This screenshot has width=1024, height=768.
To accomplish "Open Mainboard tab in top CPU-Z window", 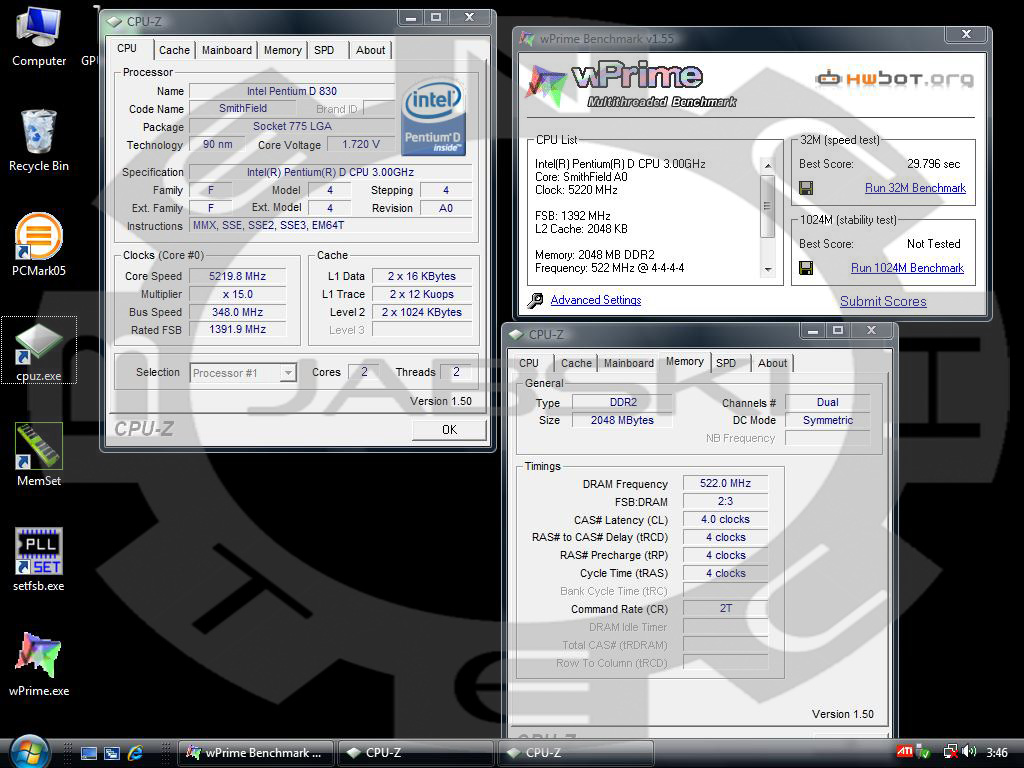I will (x=227, y=50).
